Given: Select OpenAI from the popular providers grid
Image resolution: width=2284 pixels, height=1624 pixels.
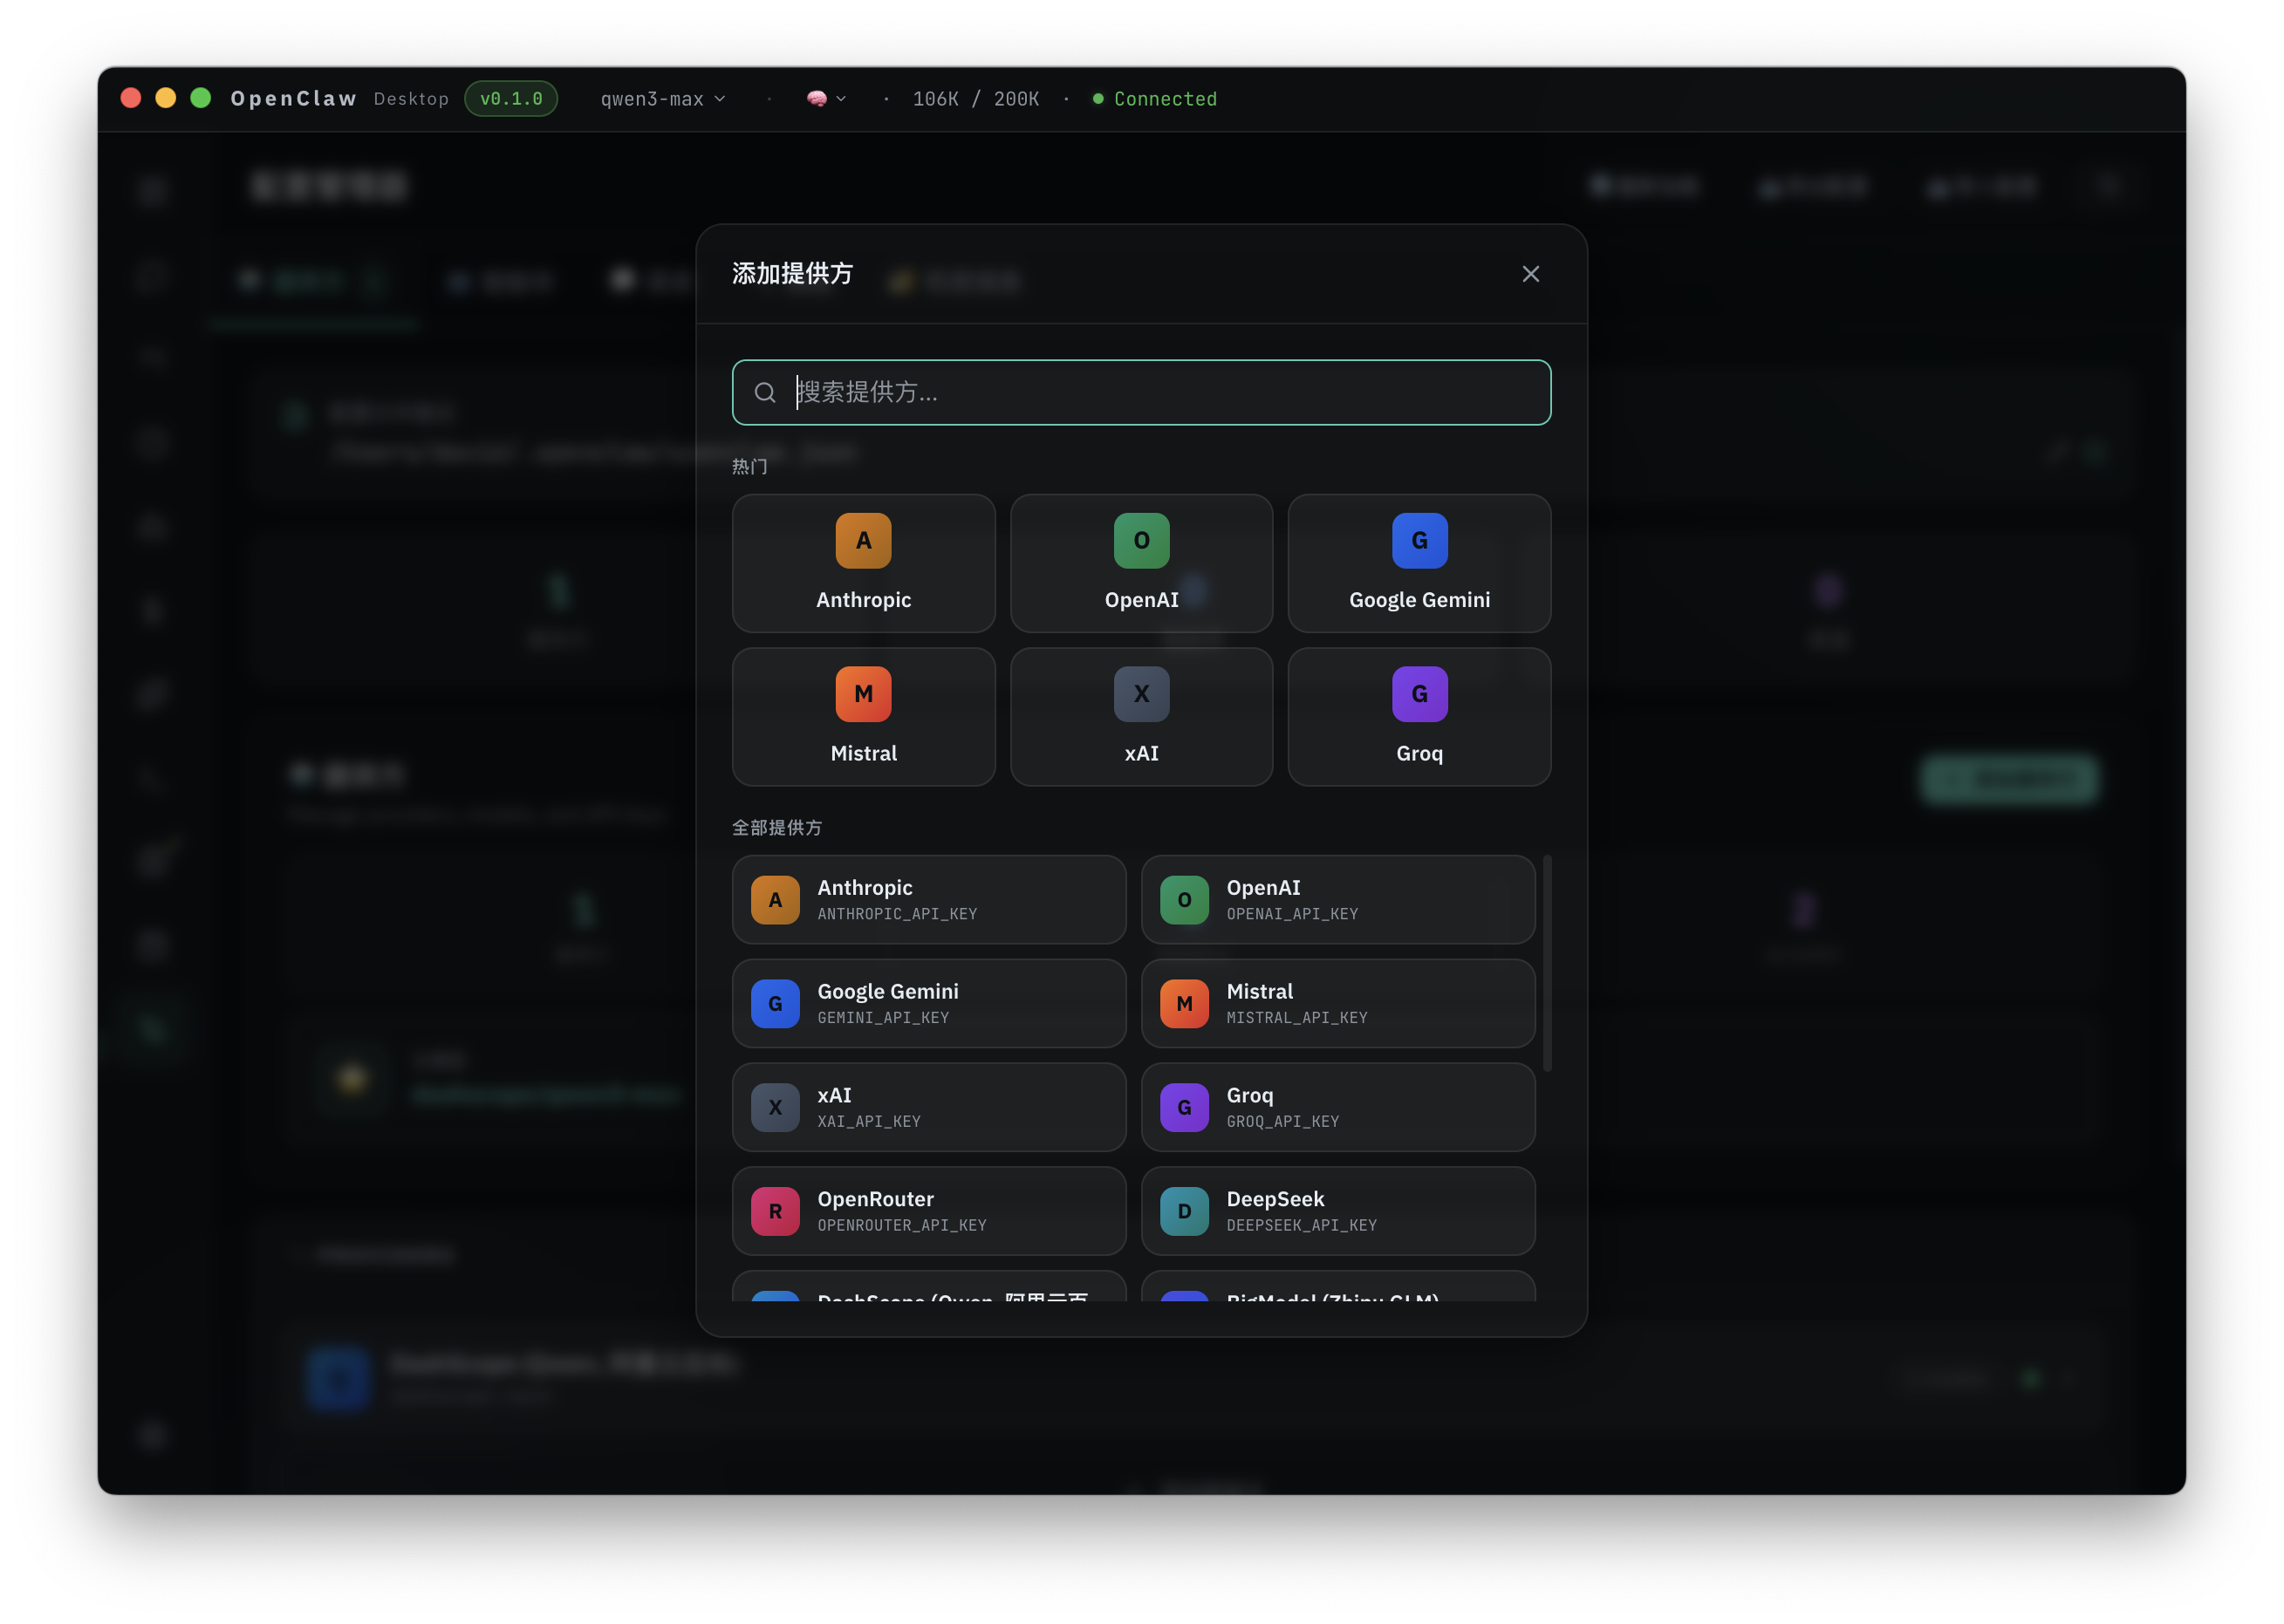Looking at the screenshot, I should click(x=1141, y=563).
